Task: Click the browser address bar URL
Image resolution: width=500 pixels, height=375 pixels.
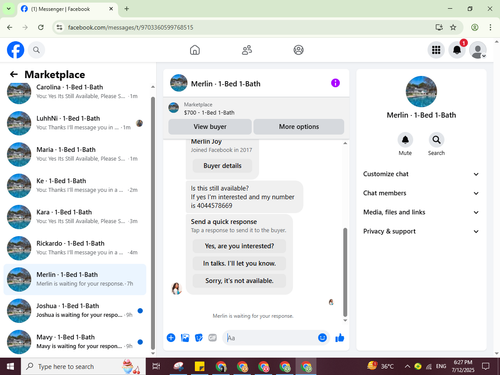Action: [x=131, y=27]
